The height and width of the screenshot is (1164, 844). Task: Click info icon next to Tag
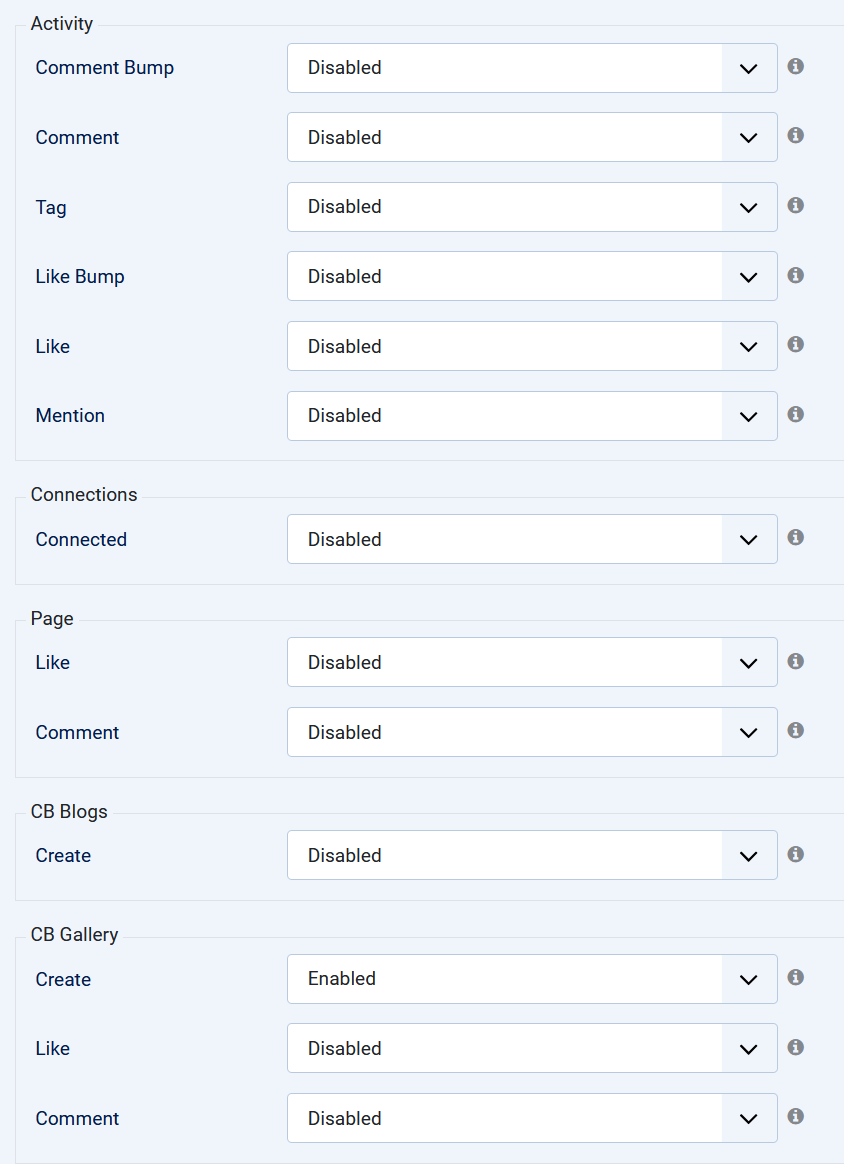(x=796, y=205)
